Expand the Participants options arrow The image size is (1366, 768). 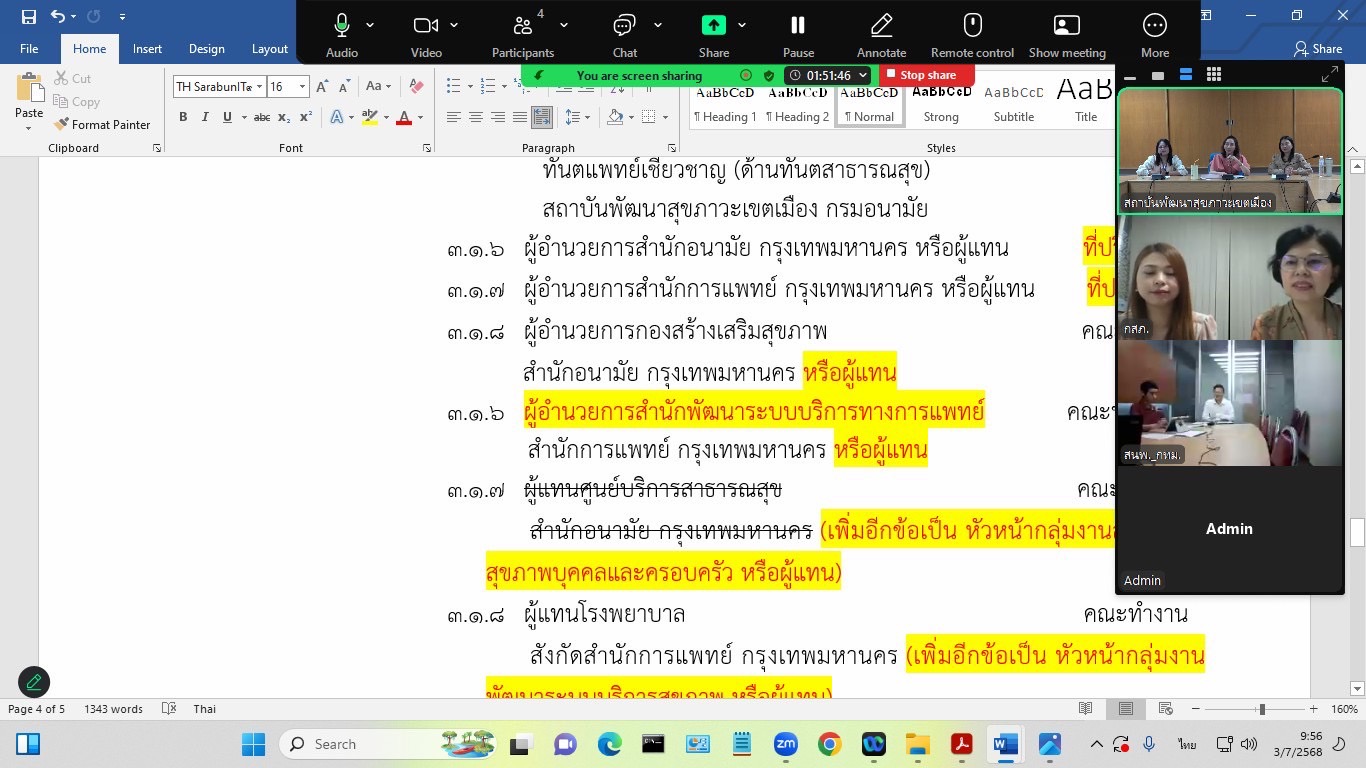coord(564,25)
